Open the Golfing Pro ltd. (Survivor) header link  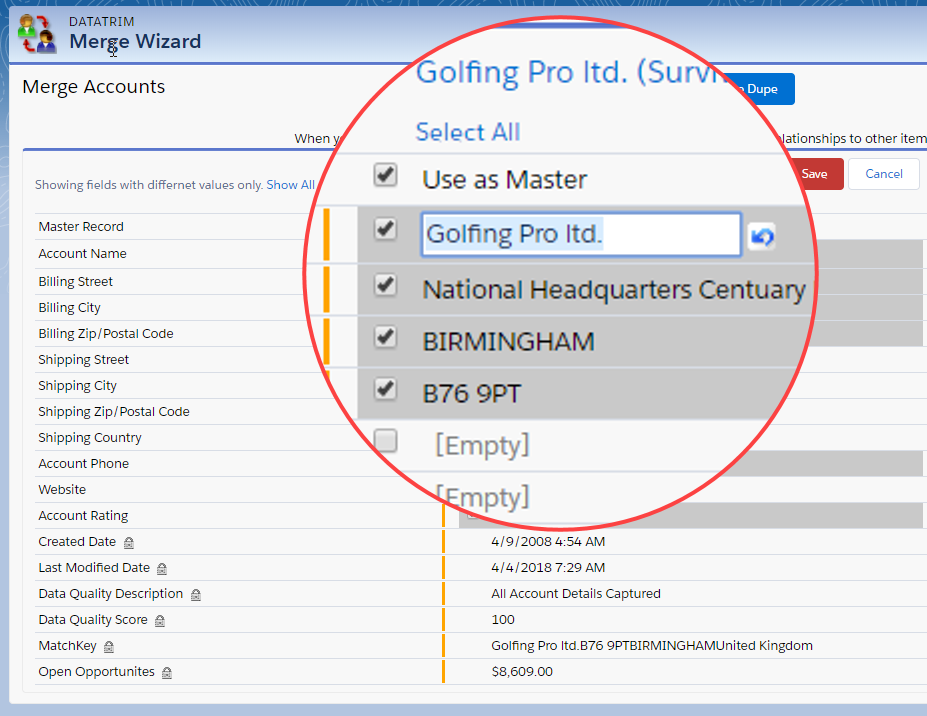click(571, 73)
